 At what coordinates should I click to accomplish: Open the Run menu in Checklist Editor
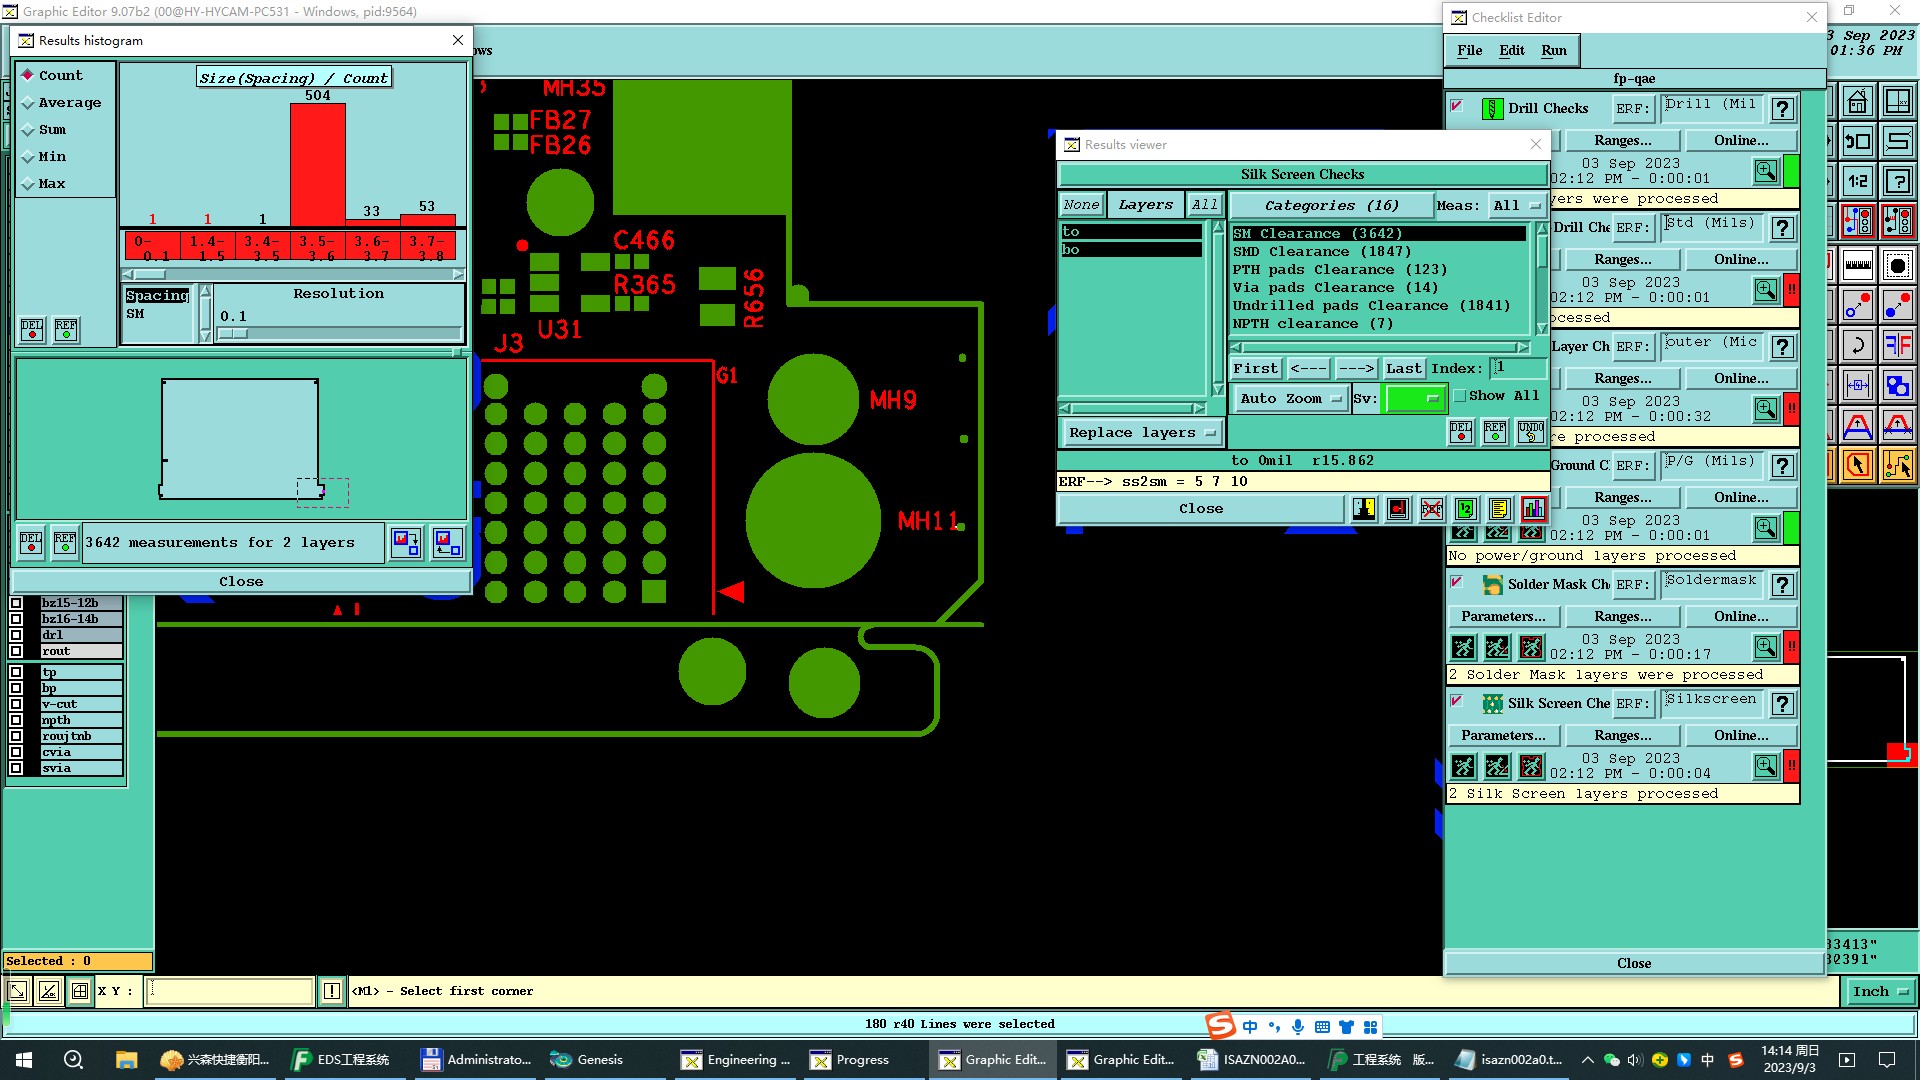[x=1553, y=51]
